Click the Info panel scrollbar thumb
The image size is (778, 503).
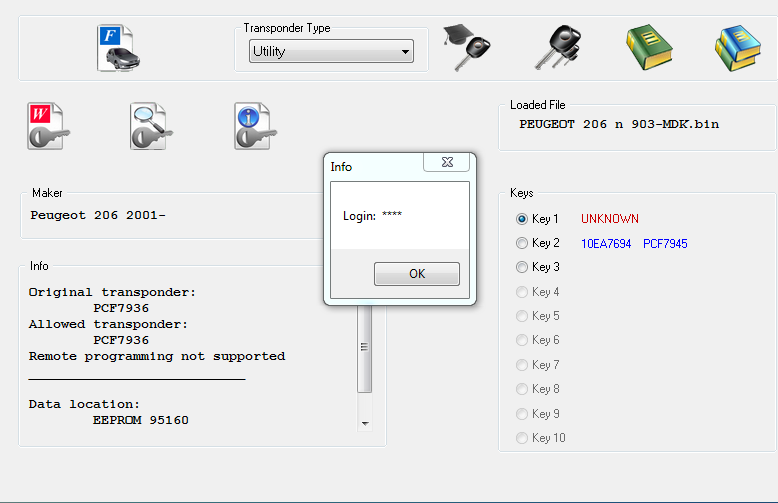(365, 348)
